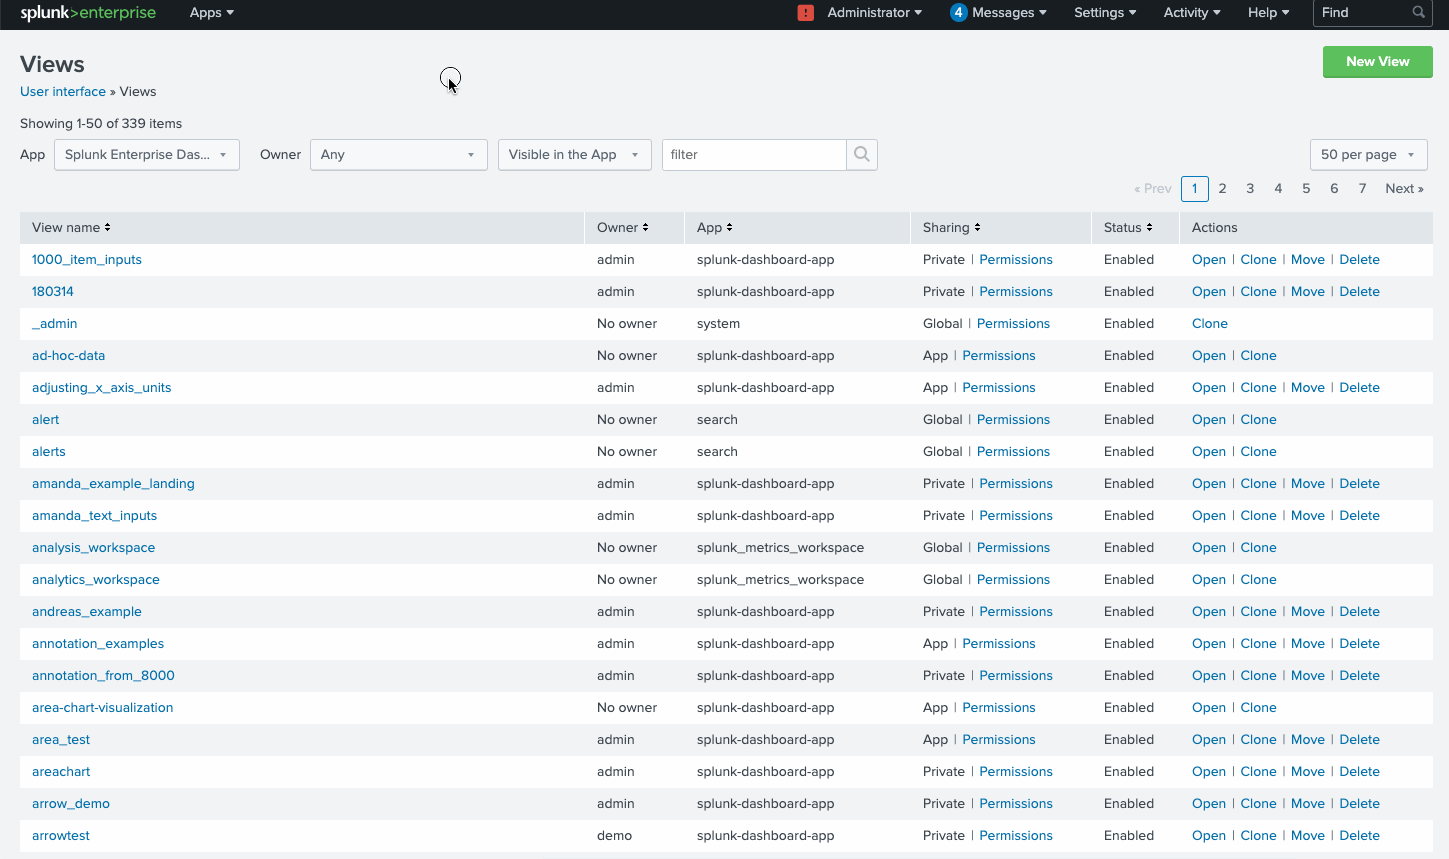The height and width of the screenshot is (859, 1449).
Task: Click the Splunk Enterprise logo
Action: coord(88,13)
